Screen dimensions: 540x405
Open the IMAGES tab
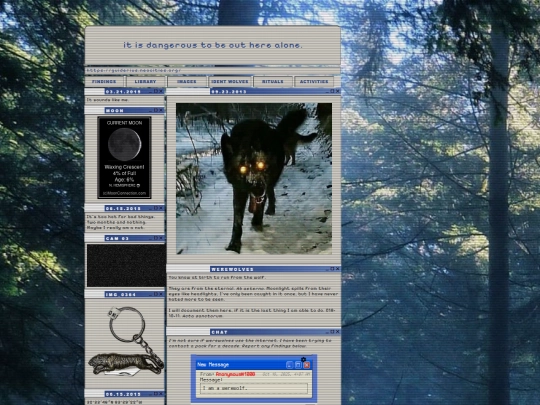[x=187, y=82]
